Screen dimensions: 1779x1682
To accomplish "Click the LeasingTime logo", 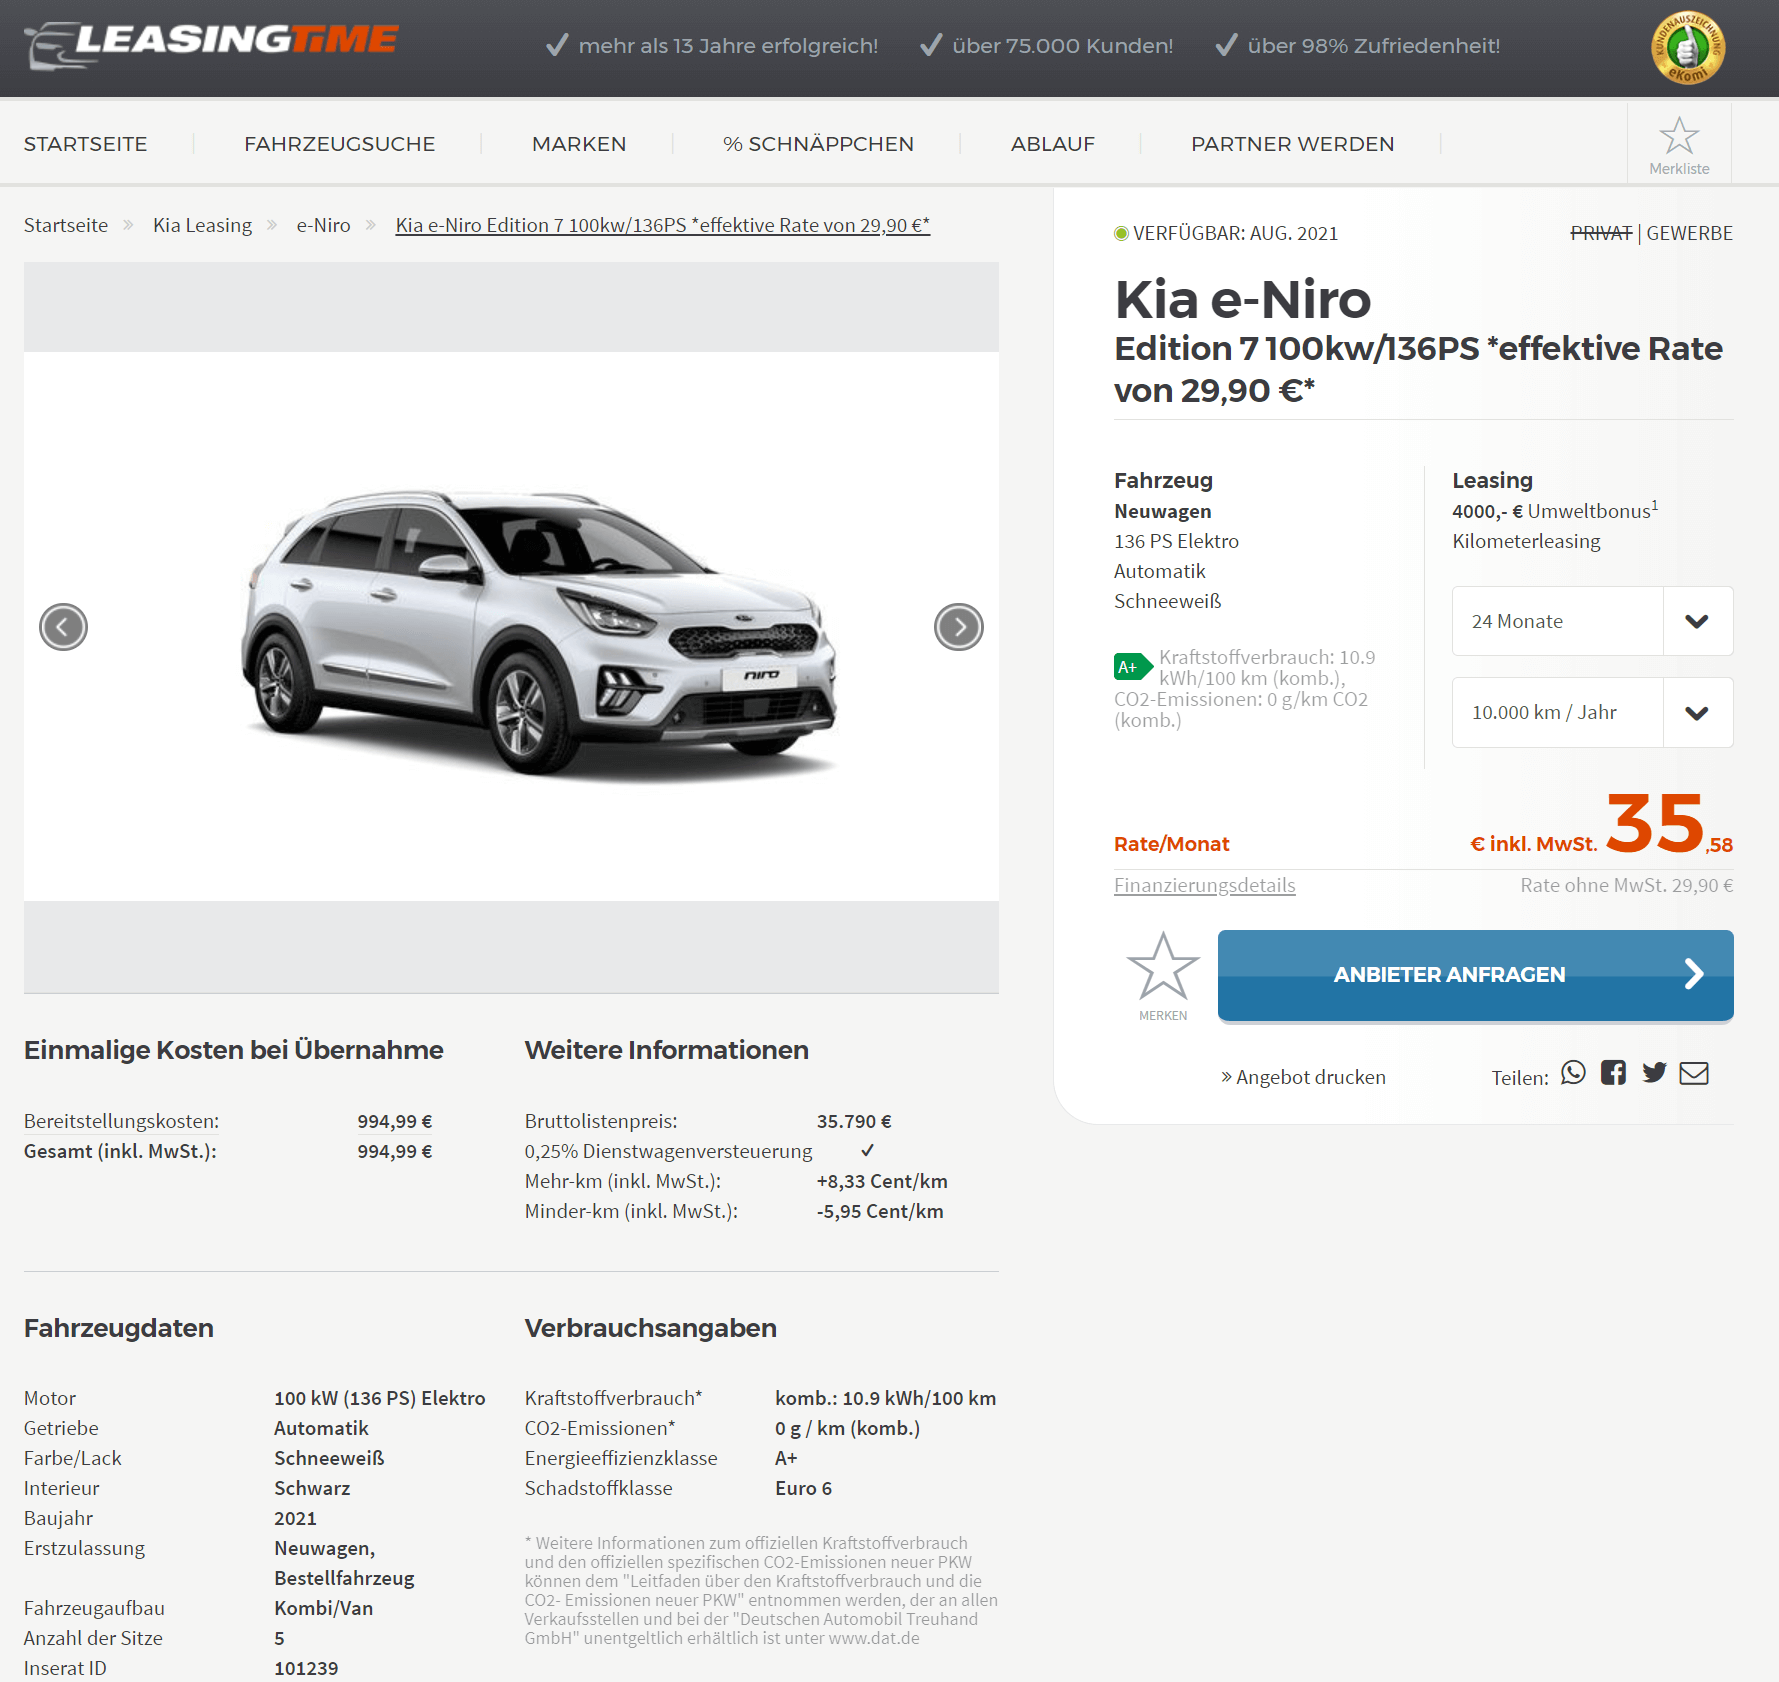I will point(211,44).
